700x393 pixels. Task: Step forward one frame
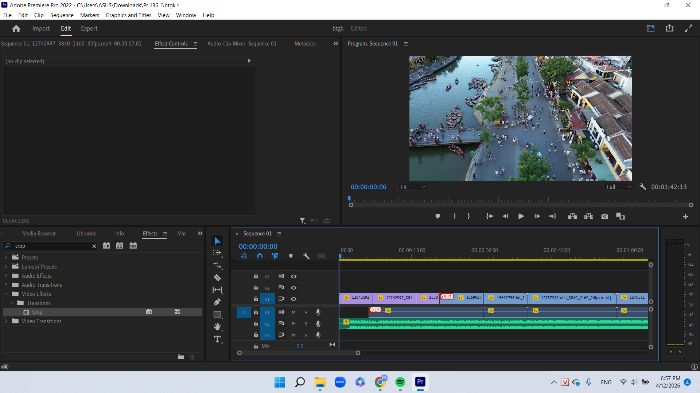point(537,216)
